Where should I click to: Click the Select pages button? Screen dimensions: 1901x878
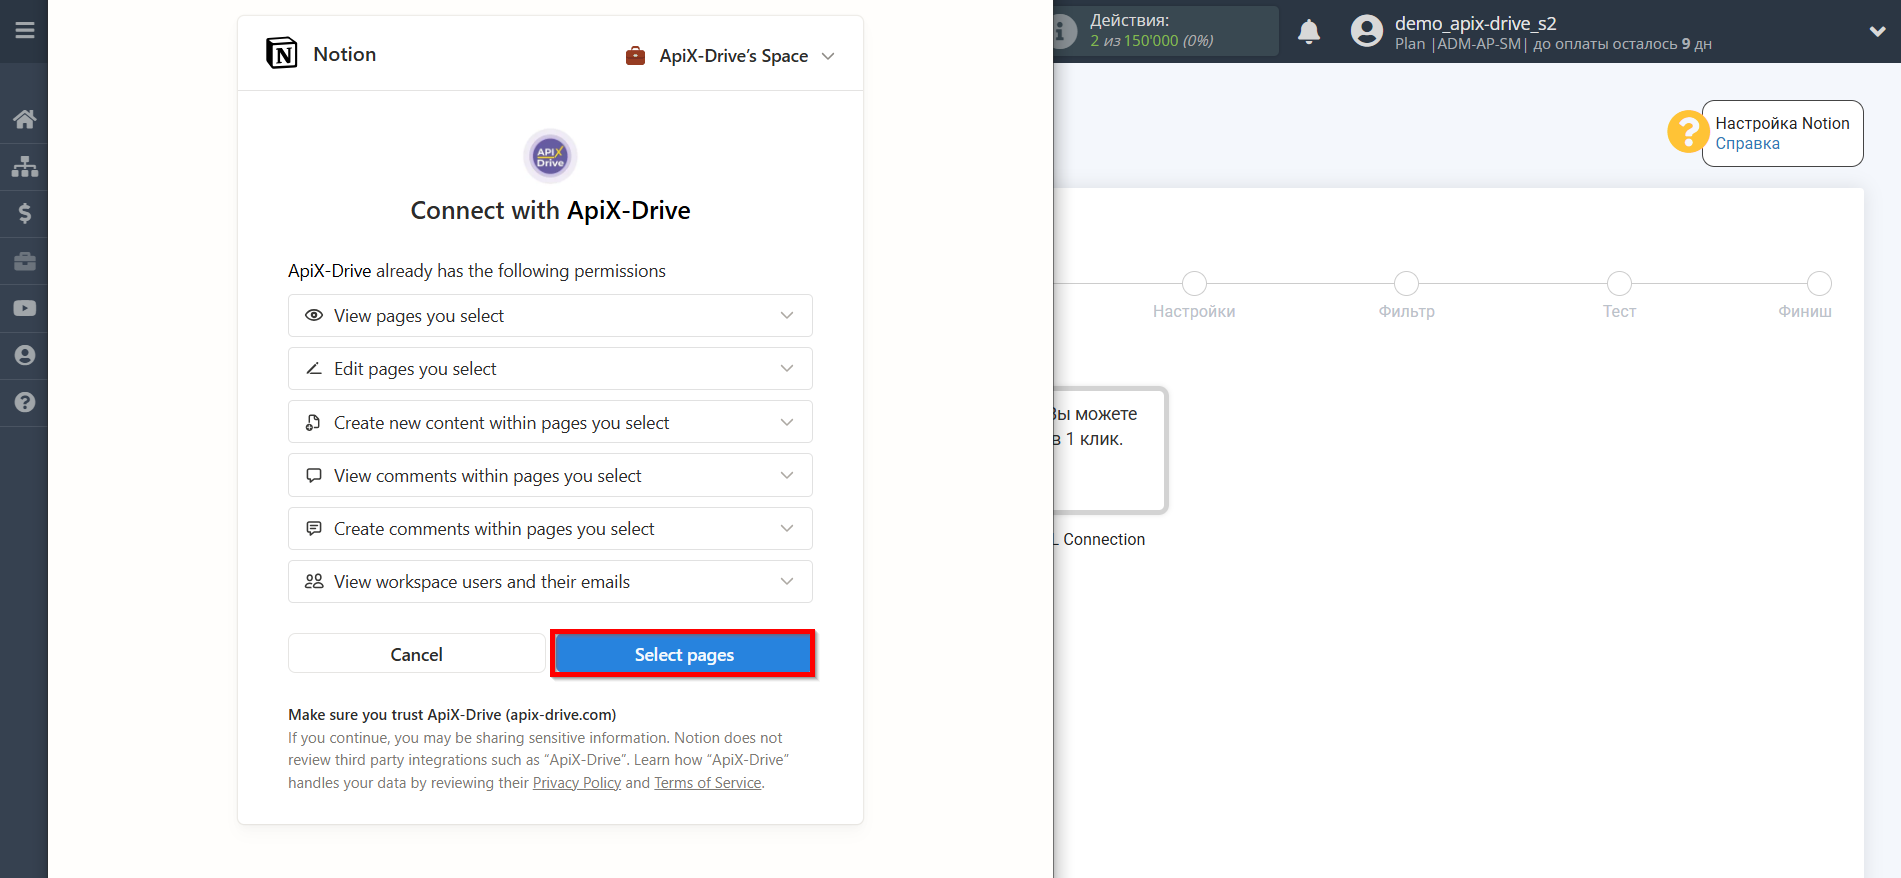[683, 654]
